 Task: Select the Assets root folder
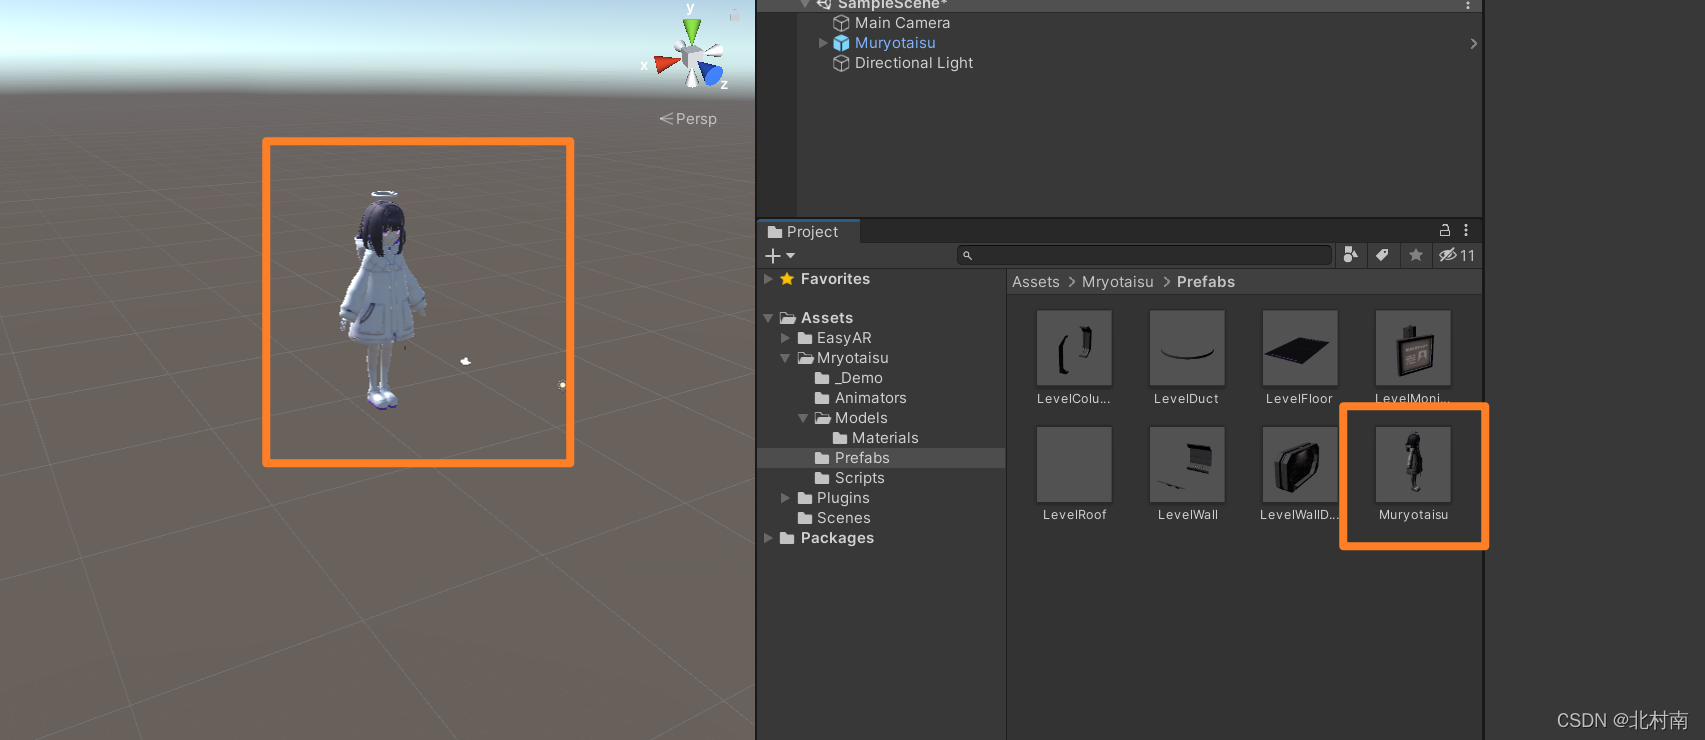point(826,318)
